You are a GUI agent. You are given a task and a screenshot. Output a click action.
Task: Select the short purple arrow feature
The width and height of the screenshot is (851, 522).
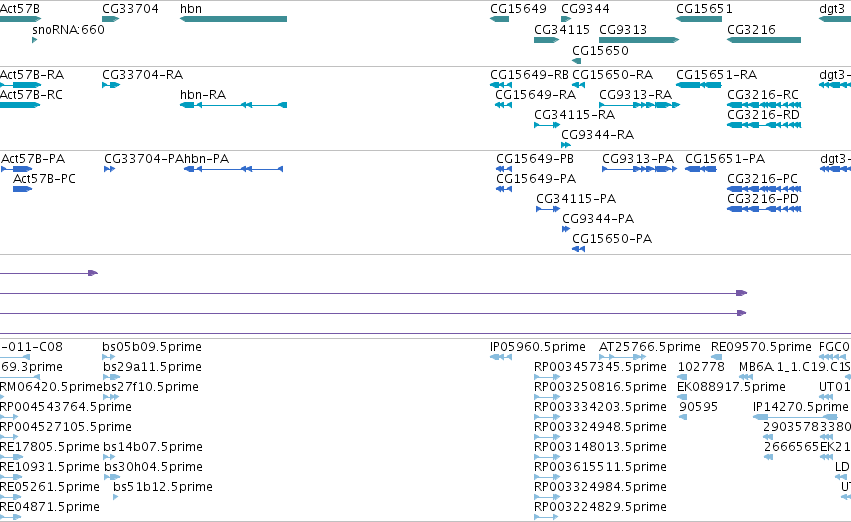tap(49, 273)
